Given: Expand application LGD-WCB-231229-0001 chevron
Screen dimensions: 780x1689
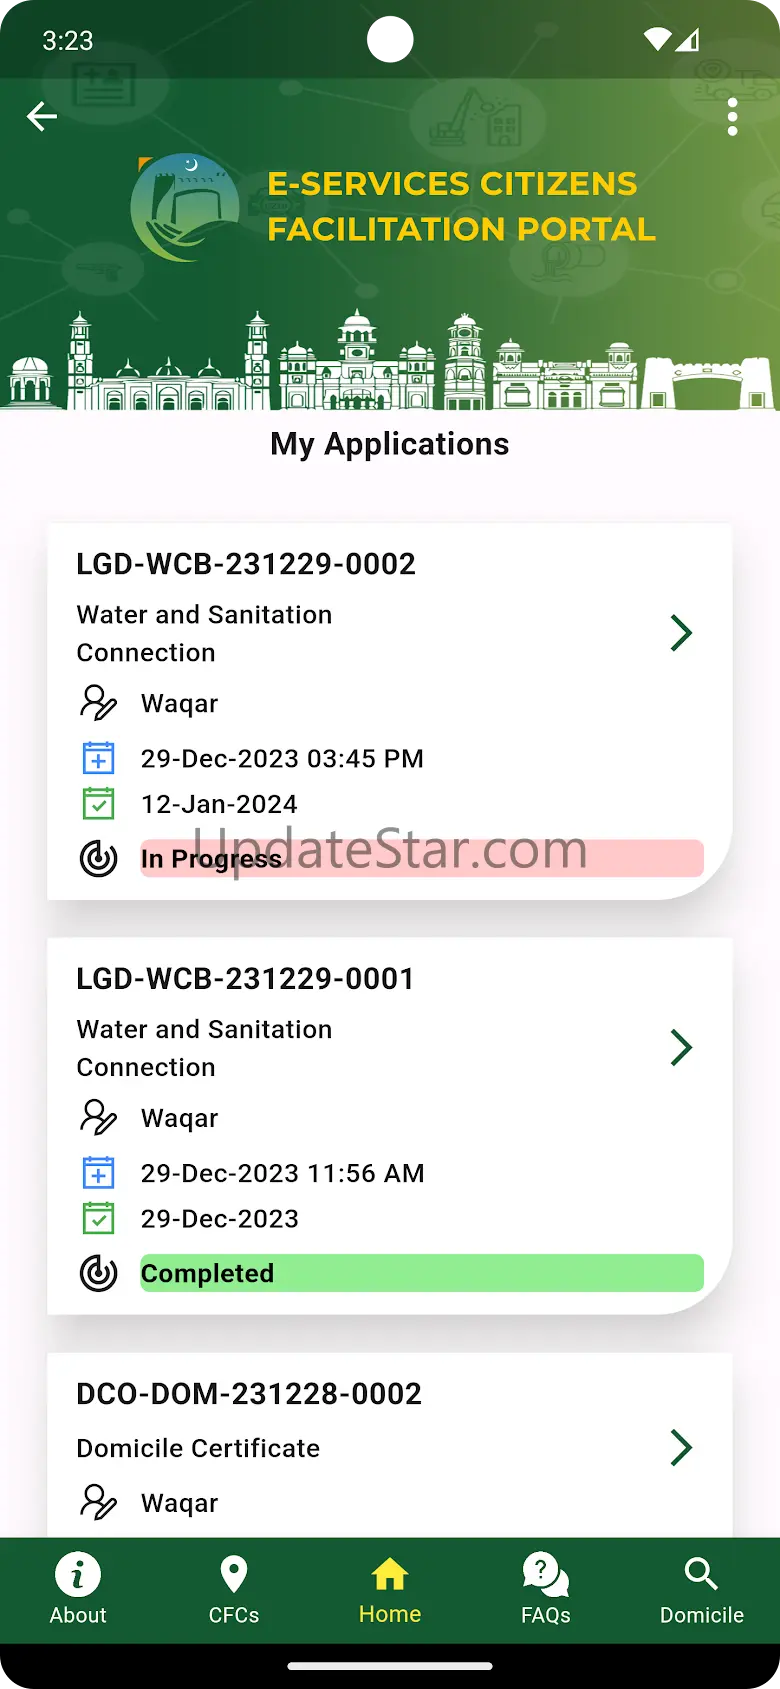Looking at the screenshot, I should click(x=681, y=1048).
